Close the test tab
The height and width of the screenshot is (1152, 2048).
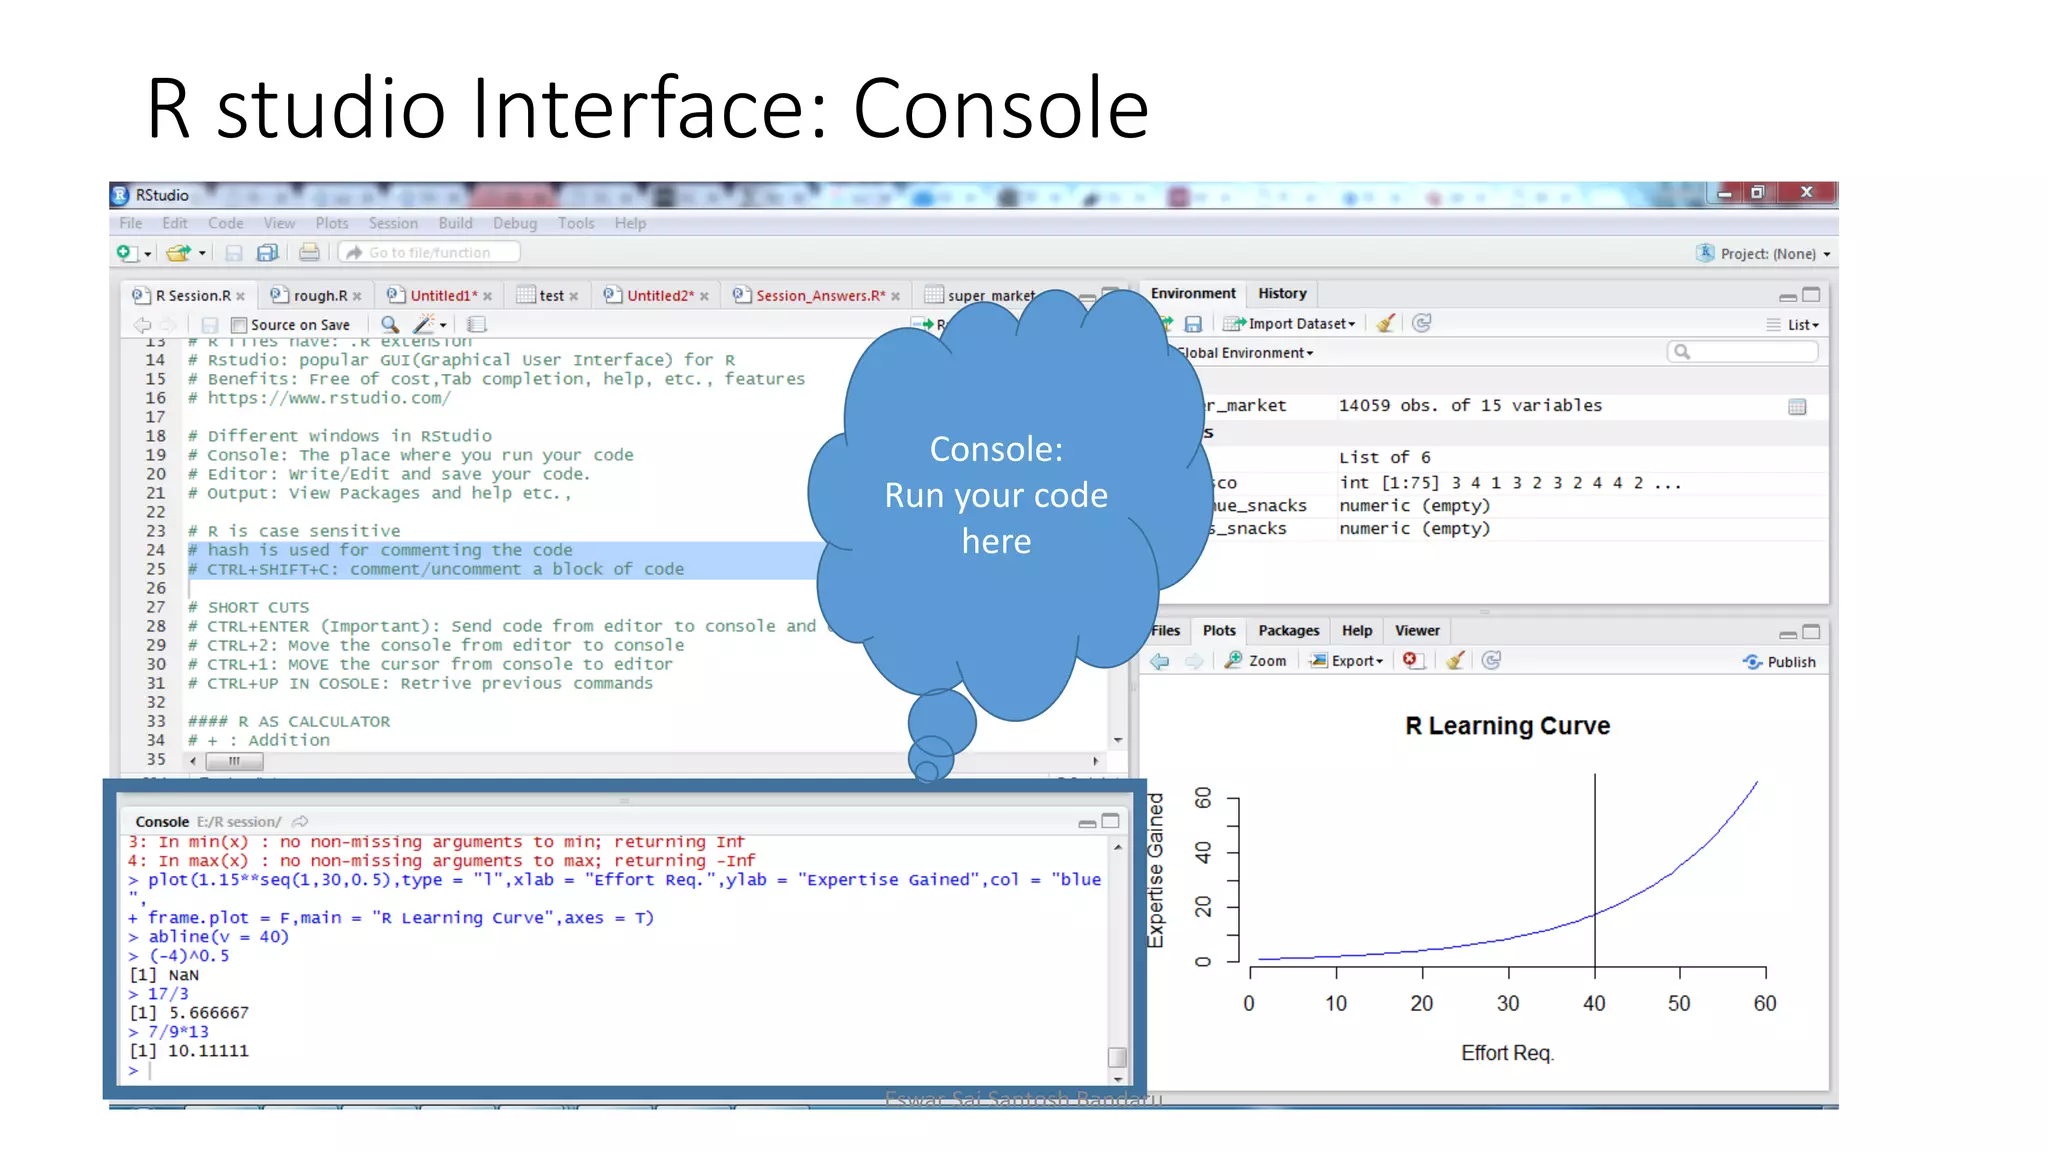pyautogui.click(x=574, y=297)
